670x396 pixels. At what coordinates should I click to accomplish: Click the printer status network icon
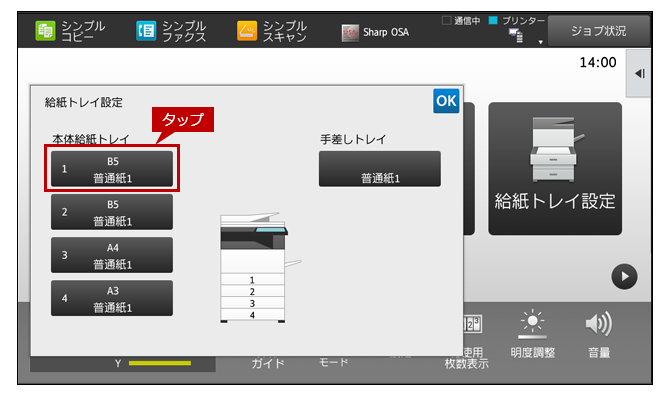(x=516, y=36)
